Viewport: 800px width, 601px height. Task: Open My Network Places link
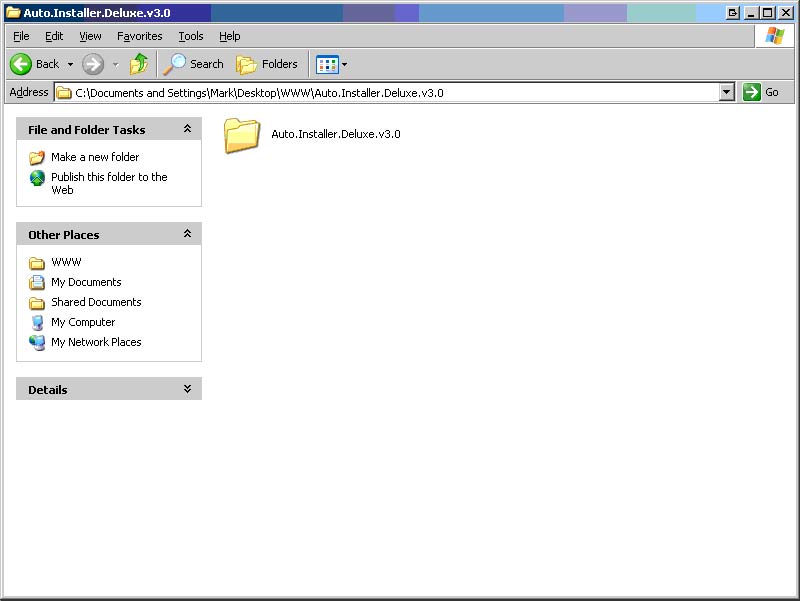[96, 342]
